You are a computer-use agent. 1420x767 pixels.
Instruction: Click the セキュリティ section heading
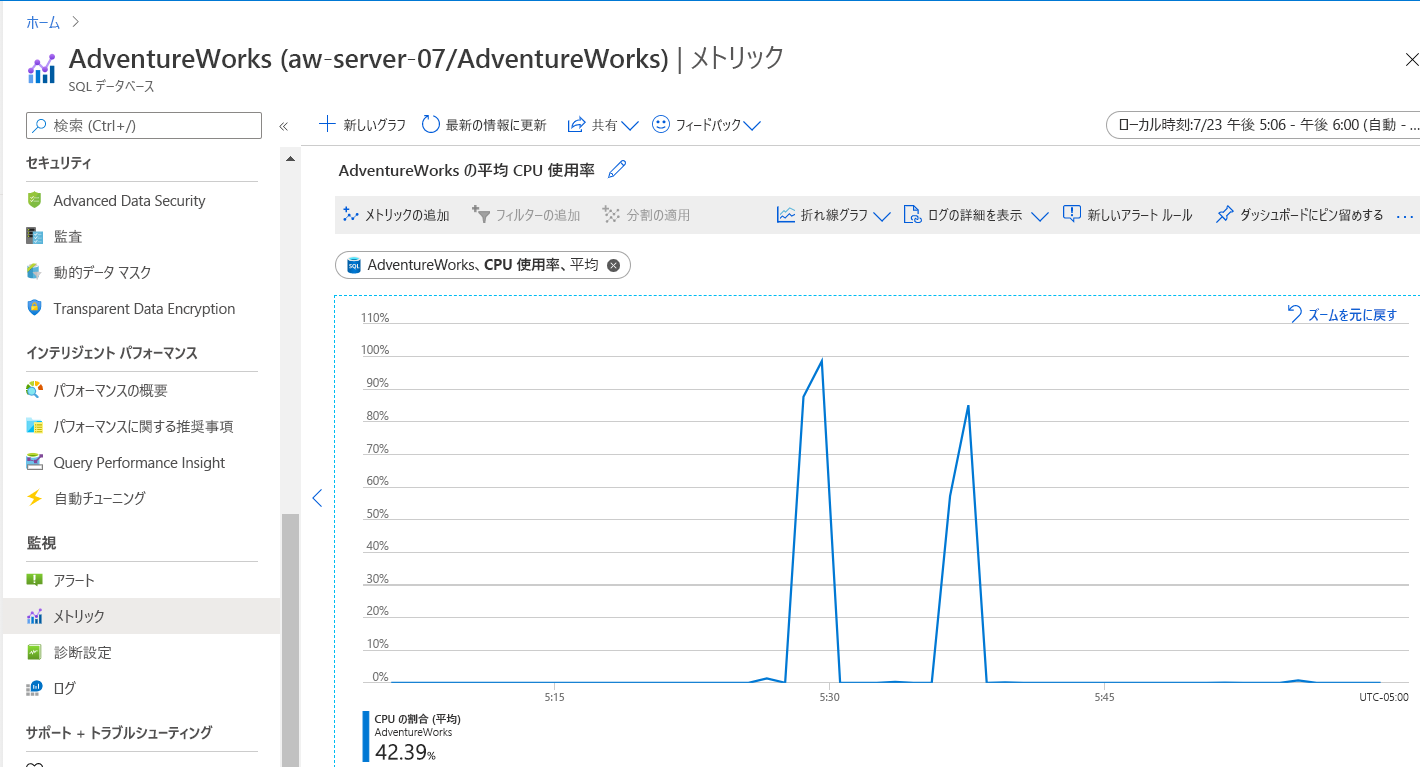point(59,162)
